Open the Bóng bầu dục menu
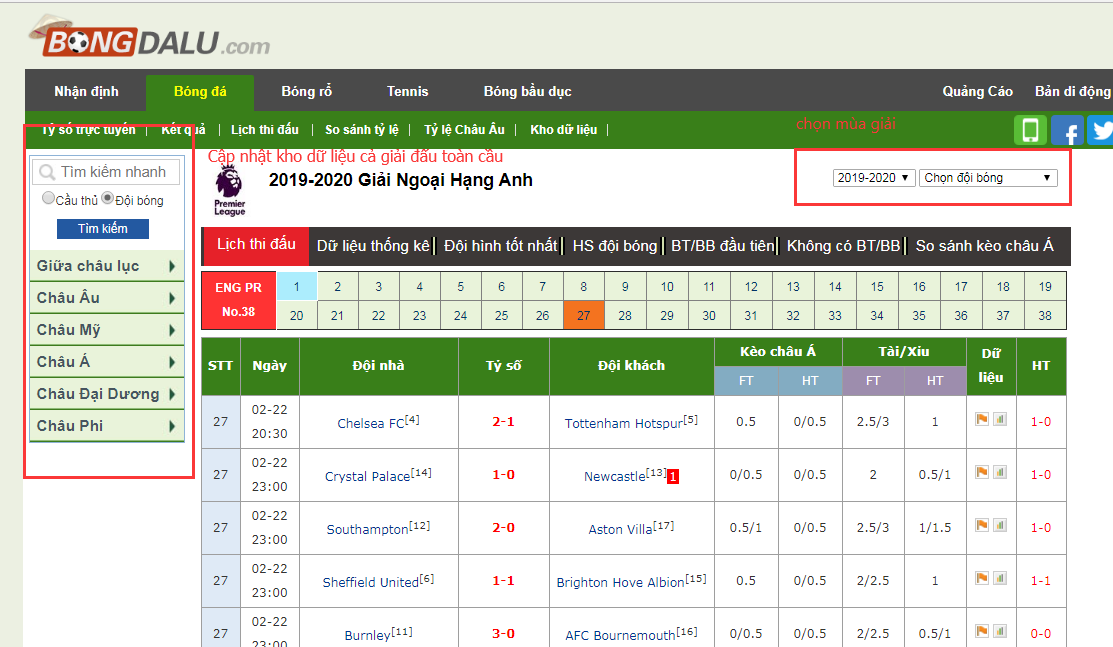 527,92
